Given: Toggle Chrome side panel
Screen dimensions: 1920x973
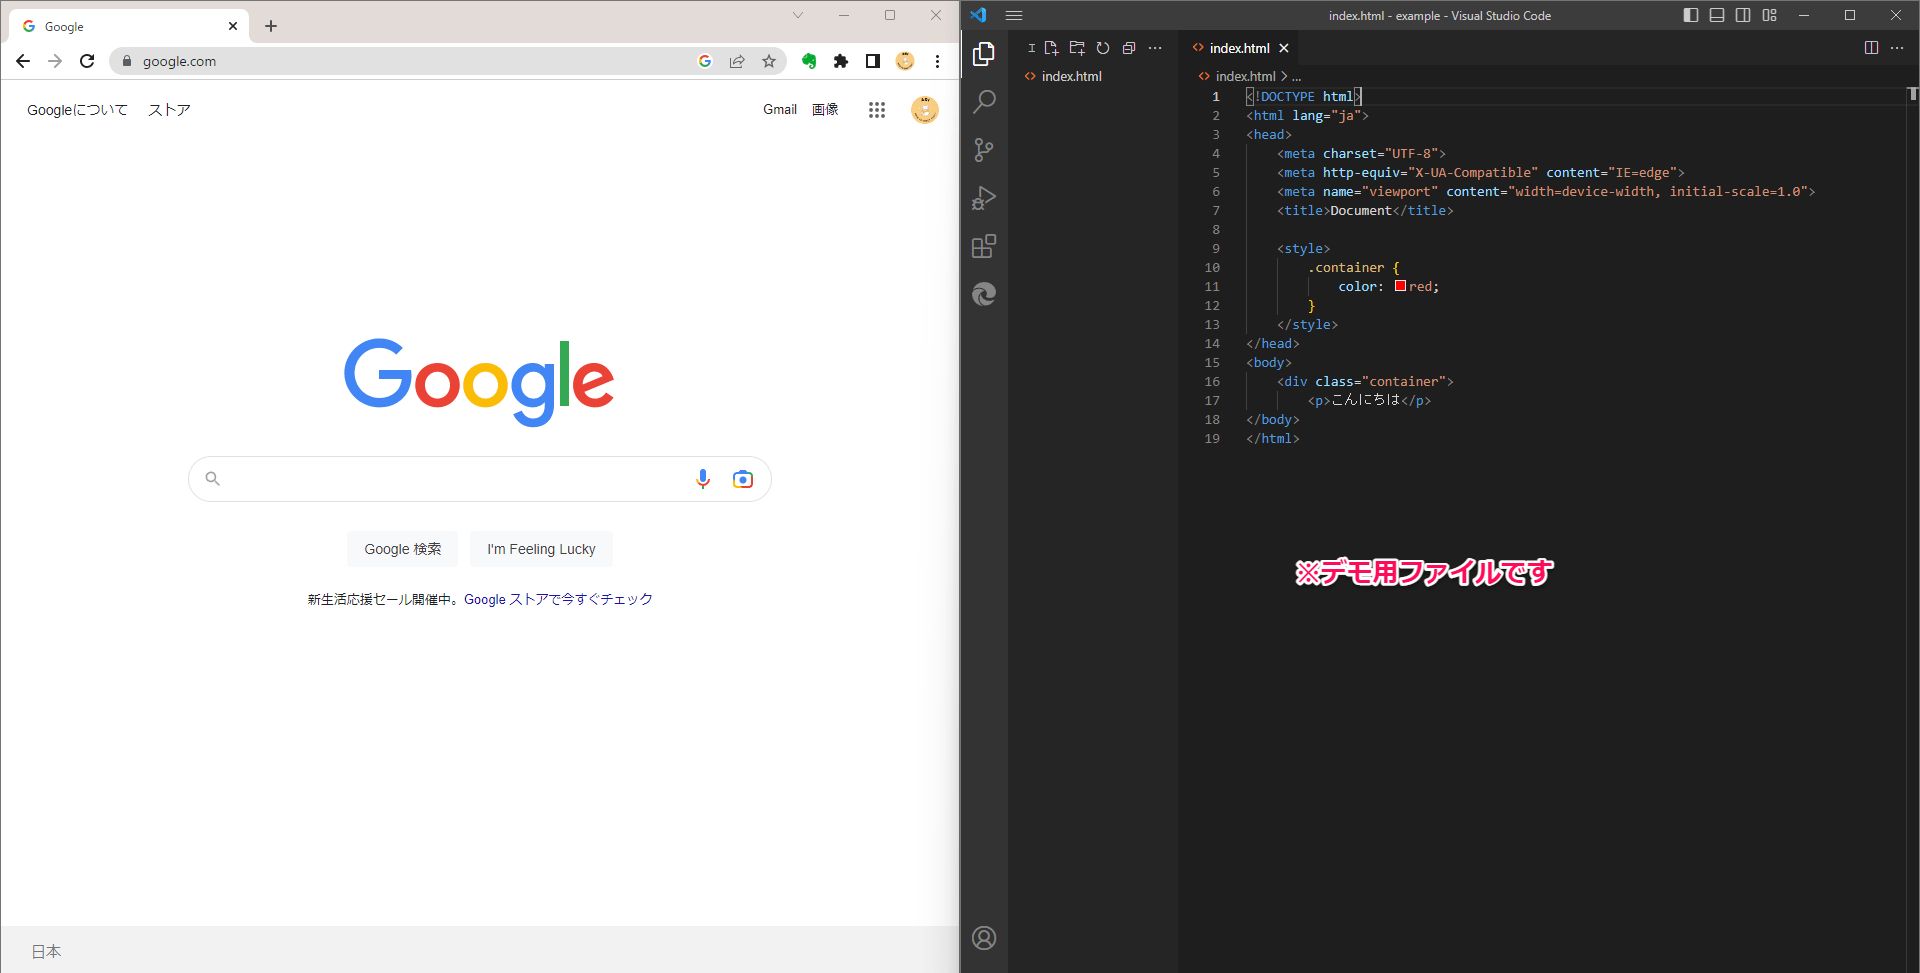Looking at the screenshot, I should (x=873, y=61).
